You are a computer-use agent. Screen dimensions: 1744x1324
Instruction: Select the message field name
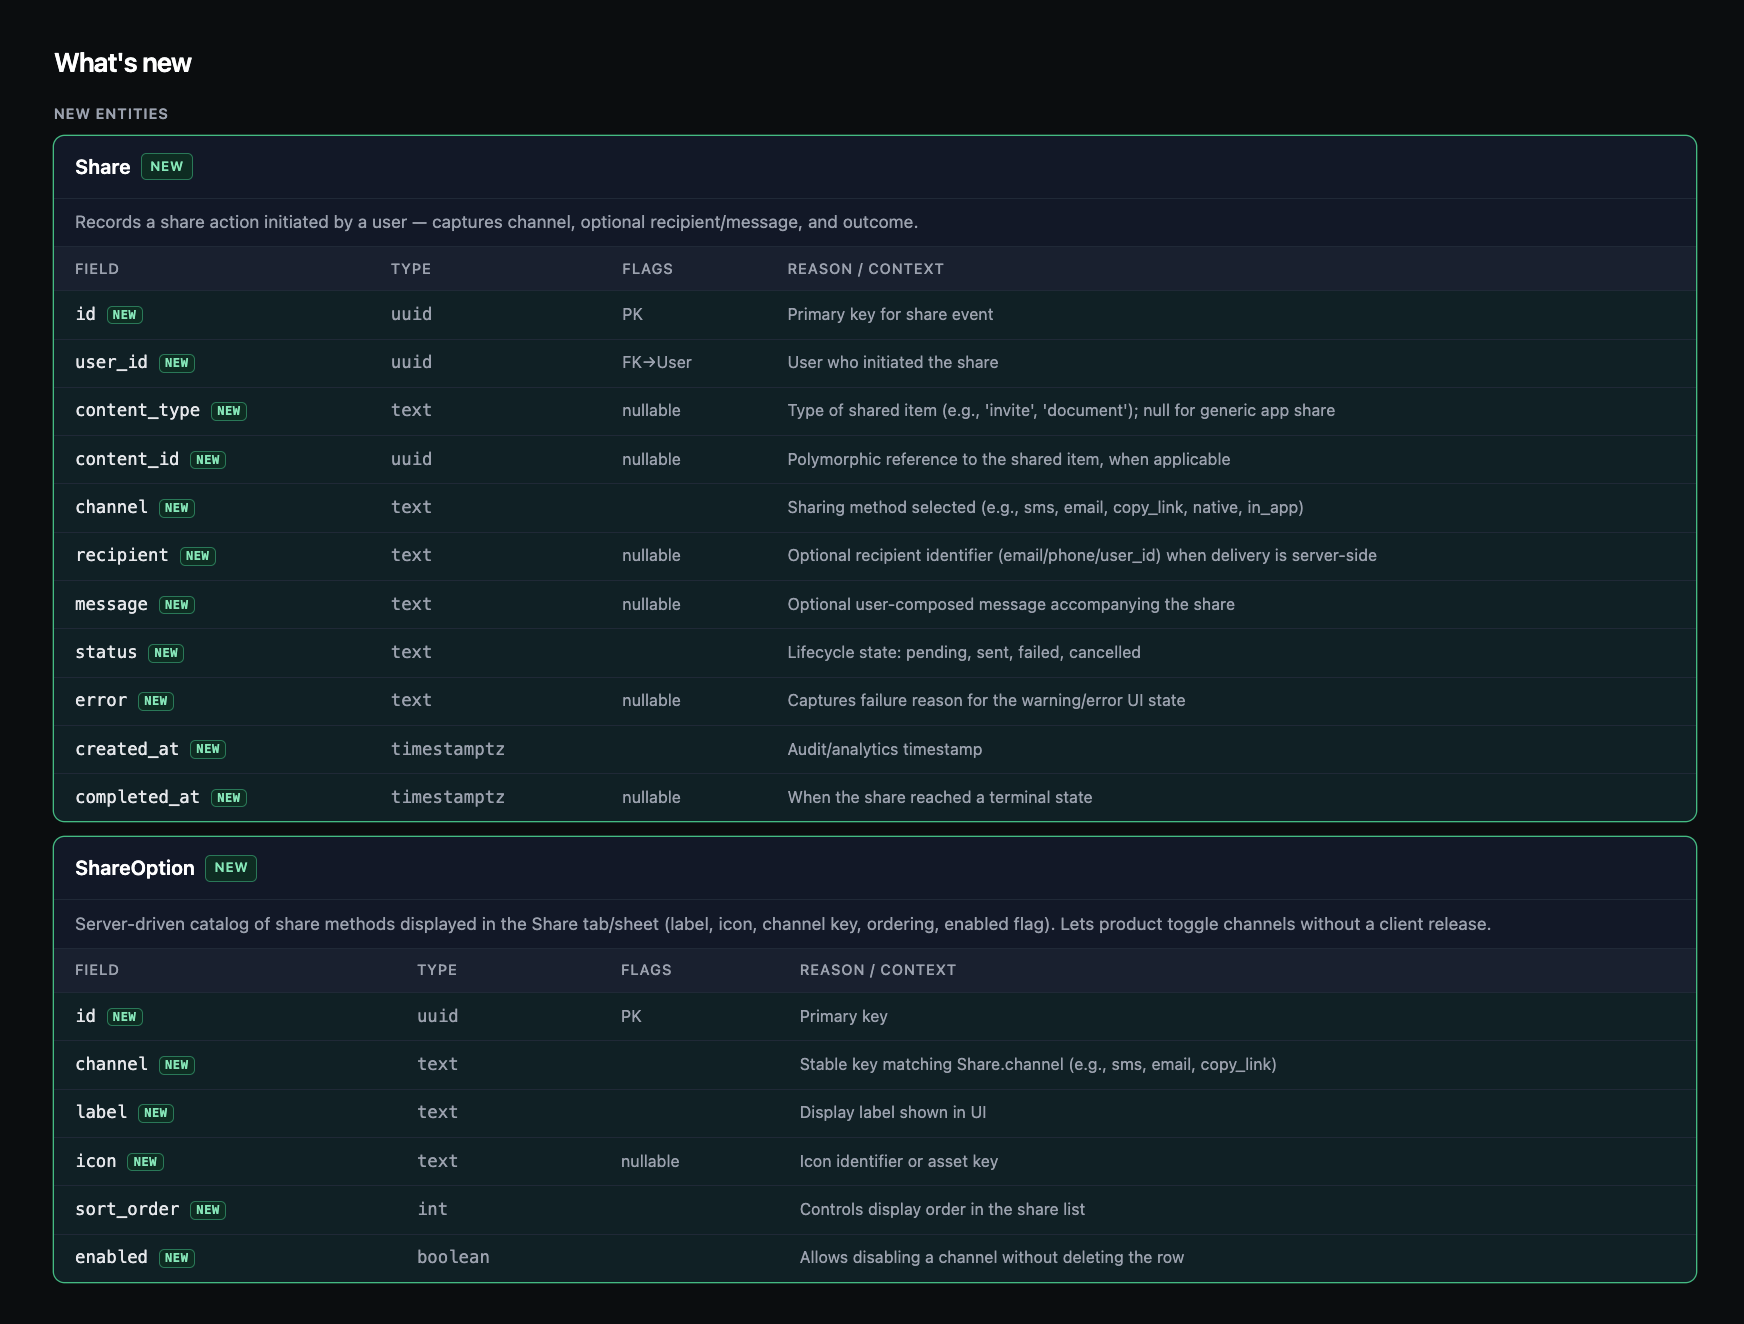[x=111, y=604]
